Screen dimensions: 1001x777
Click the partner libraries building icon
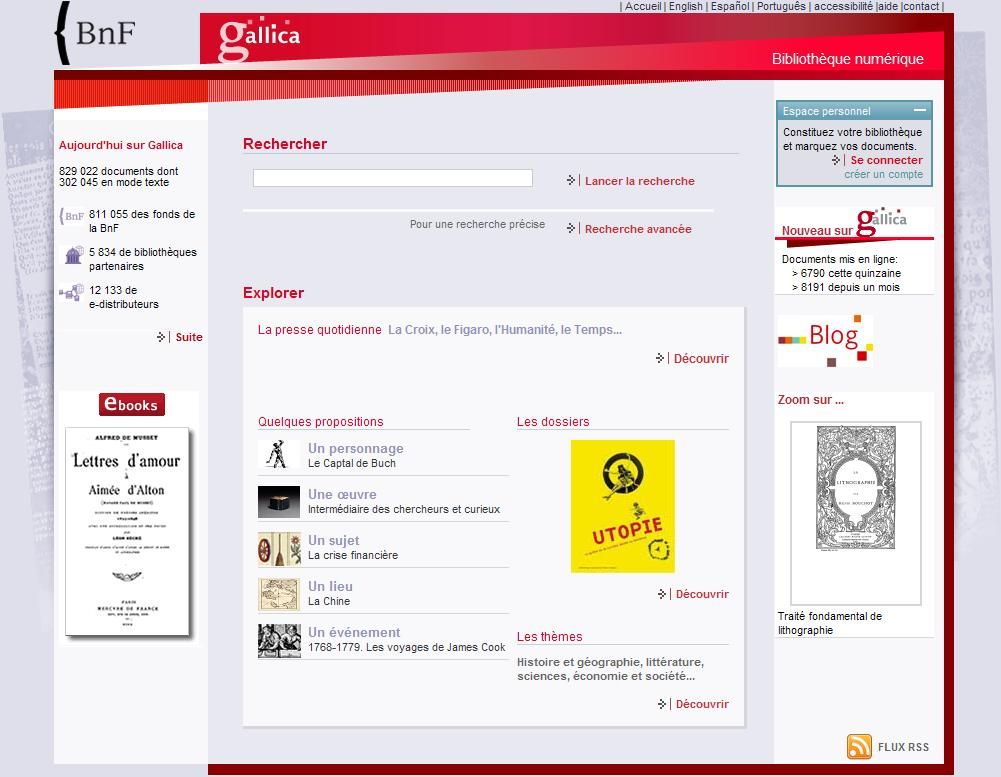click(73, 255)
